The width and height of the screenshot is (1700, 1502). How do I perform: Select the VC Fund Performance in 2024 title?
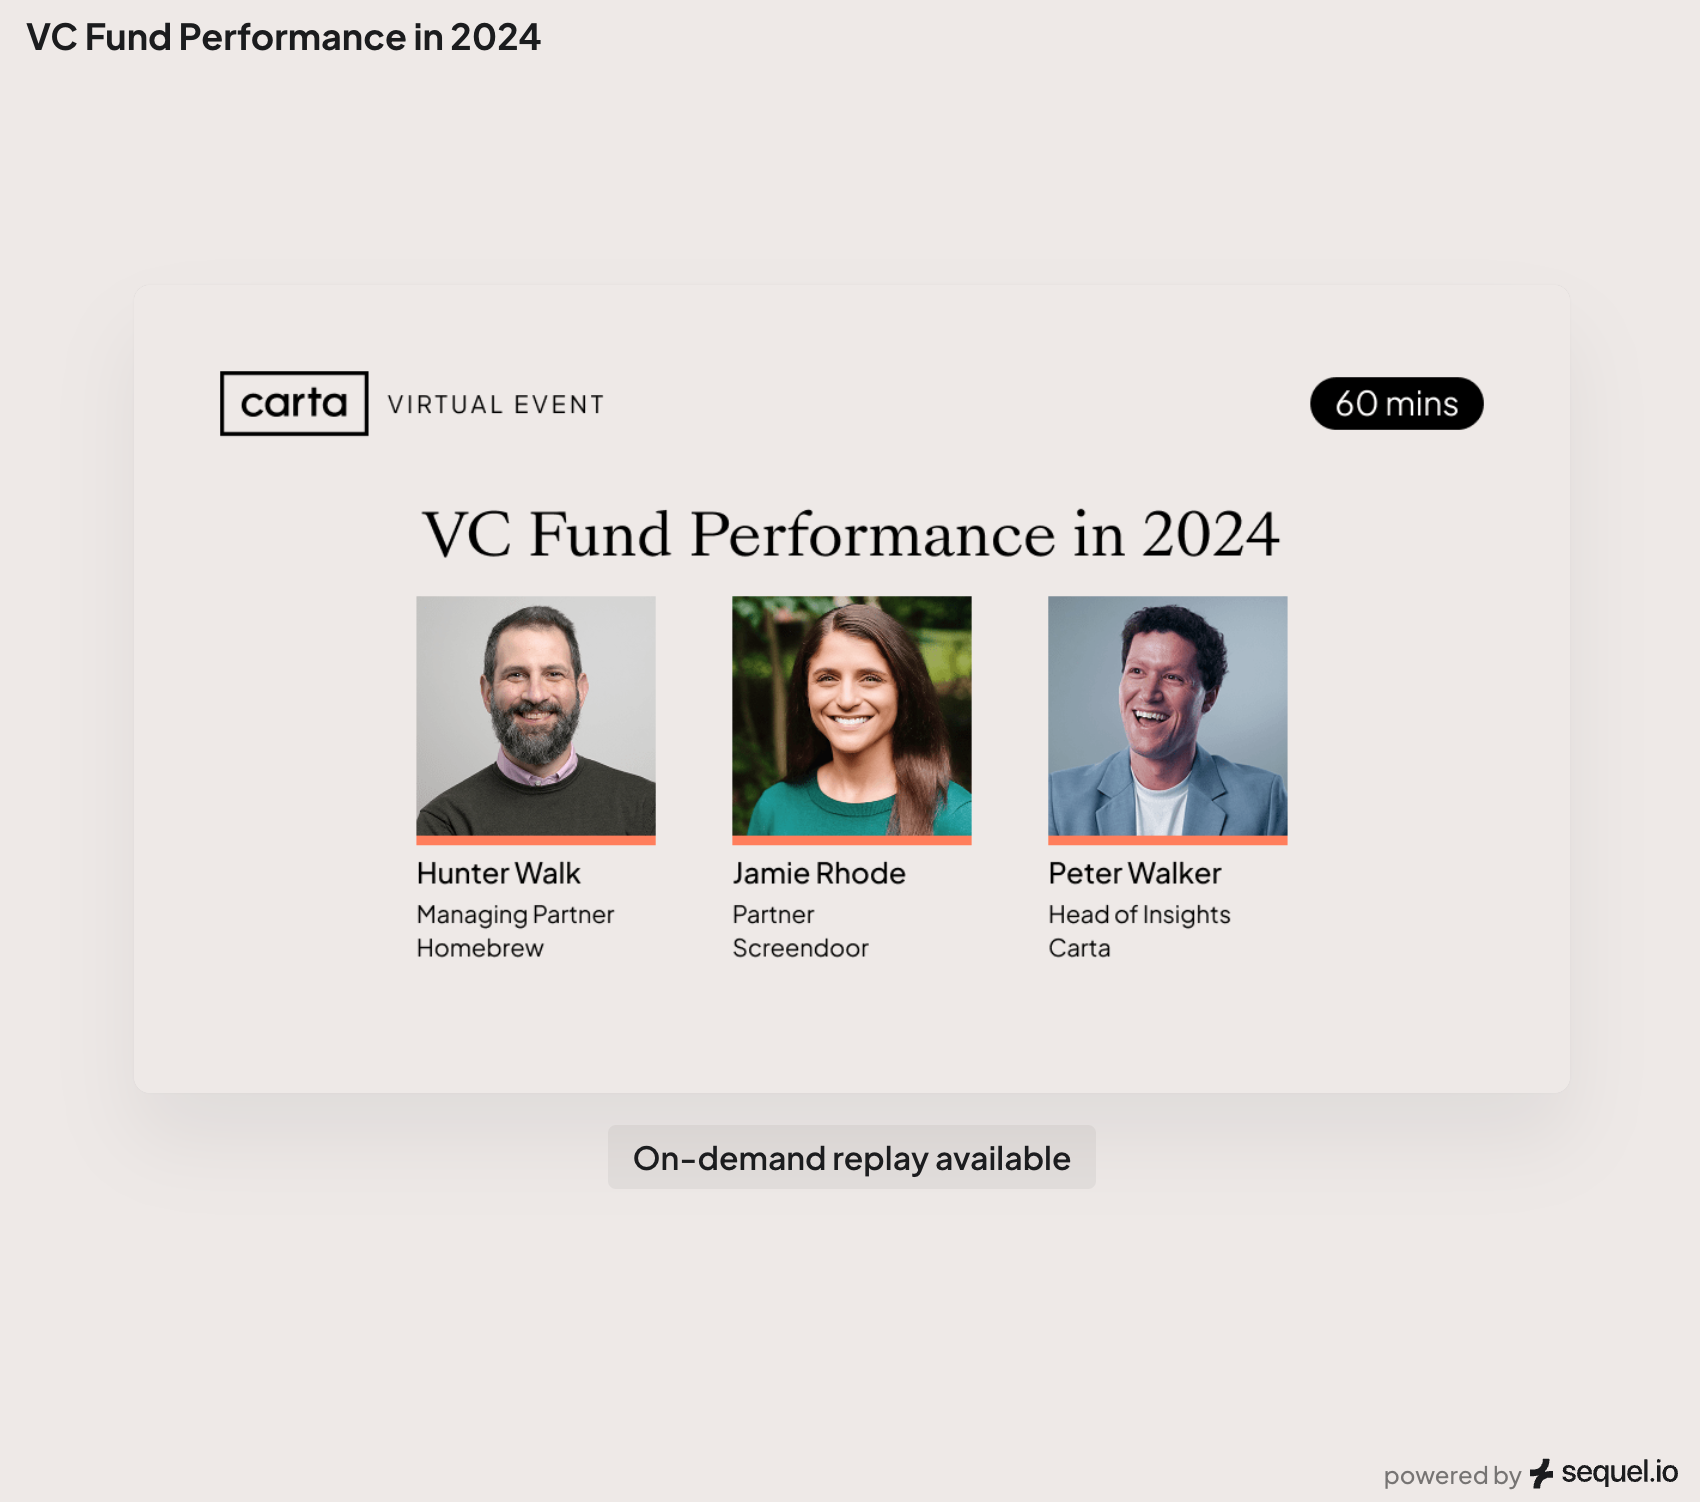click(x=851, y=535)
